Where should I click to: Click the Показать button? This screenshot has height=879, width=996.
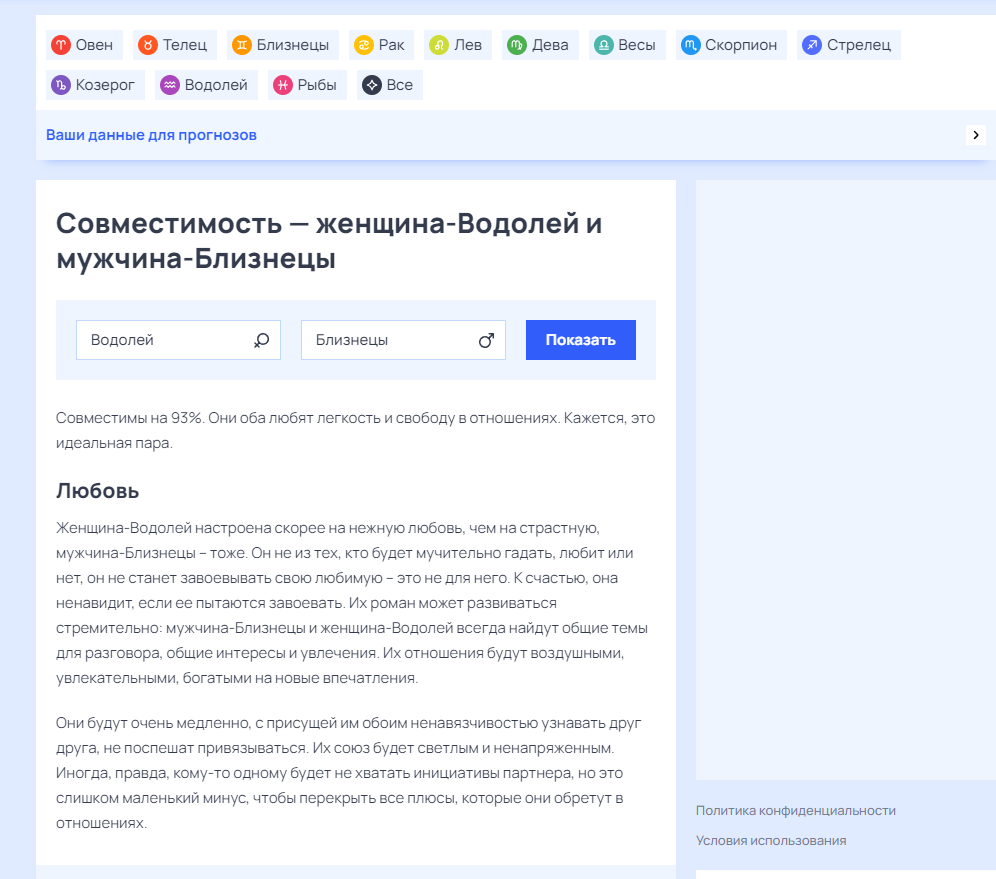coord(581,340)
